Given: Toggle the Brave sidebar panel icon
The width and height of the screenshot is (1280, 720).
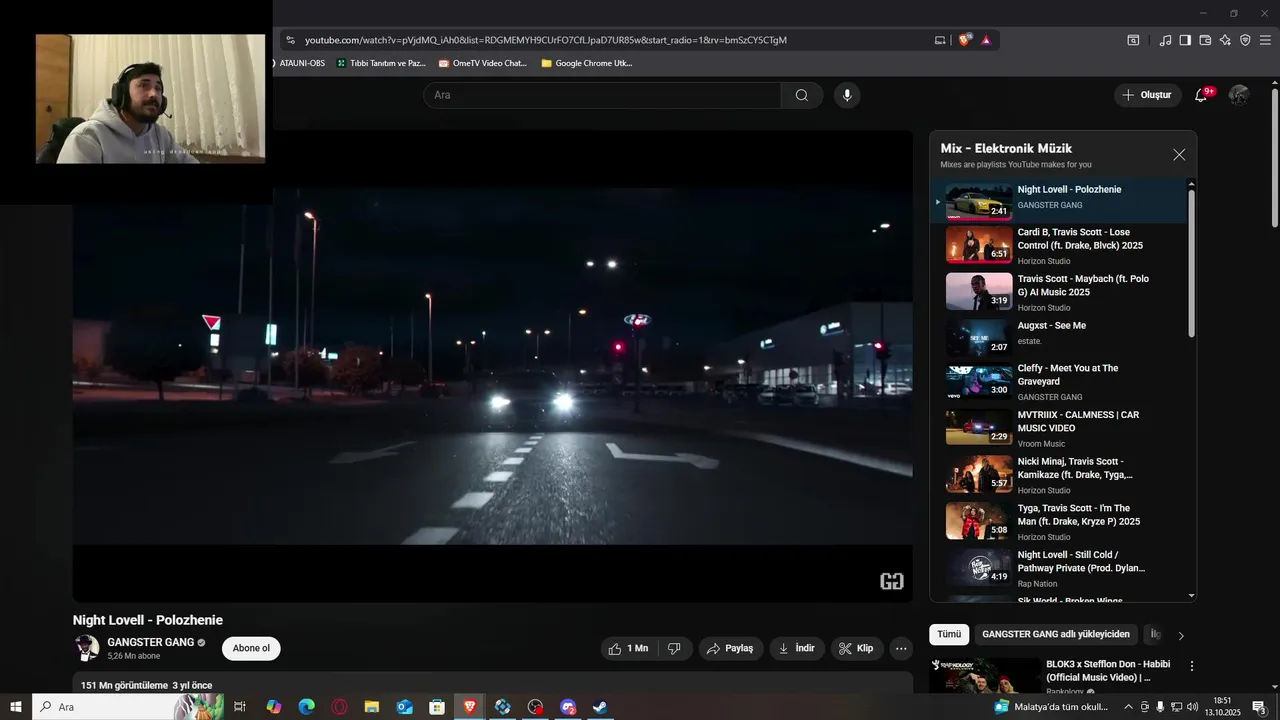Looking at the screenshot, I should tap(1185, 40).
